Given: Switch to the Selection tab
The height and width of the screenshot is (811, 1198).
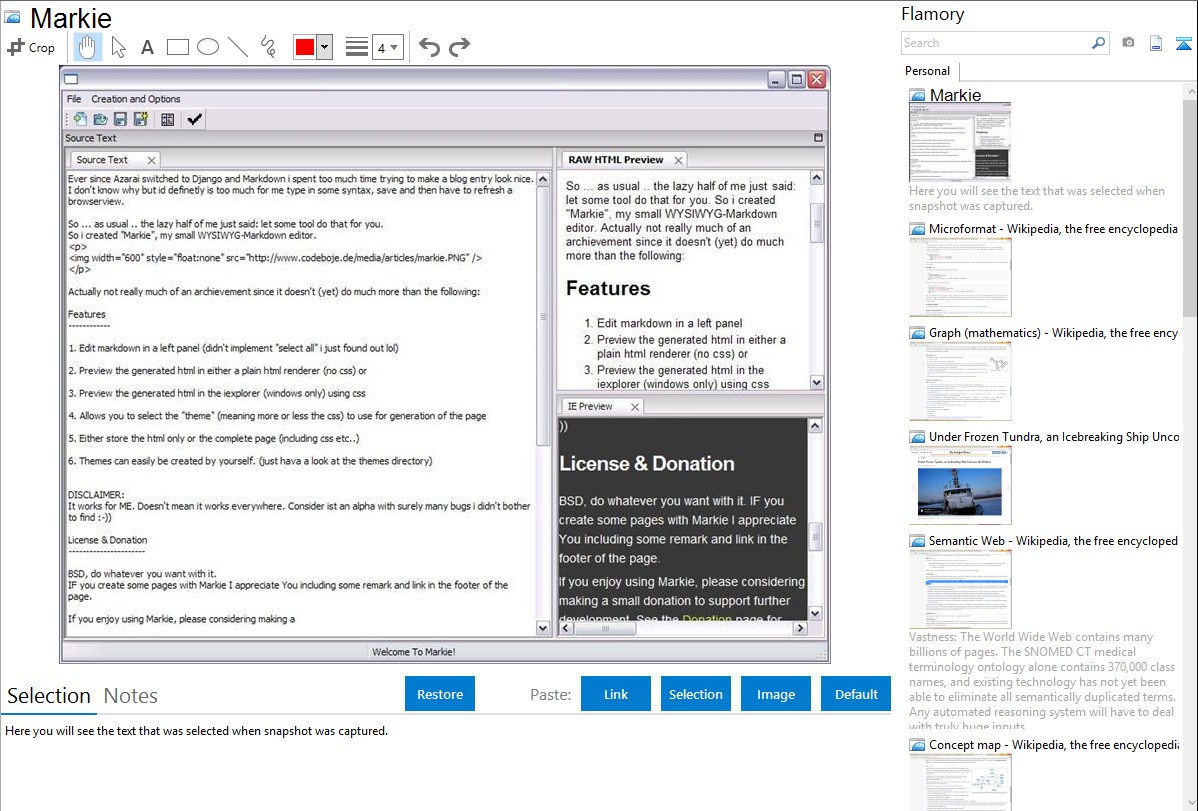Looking at the screenshot, I should click(49, 696).
